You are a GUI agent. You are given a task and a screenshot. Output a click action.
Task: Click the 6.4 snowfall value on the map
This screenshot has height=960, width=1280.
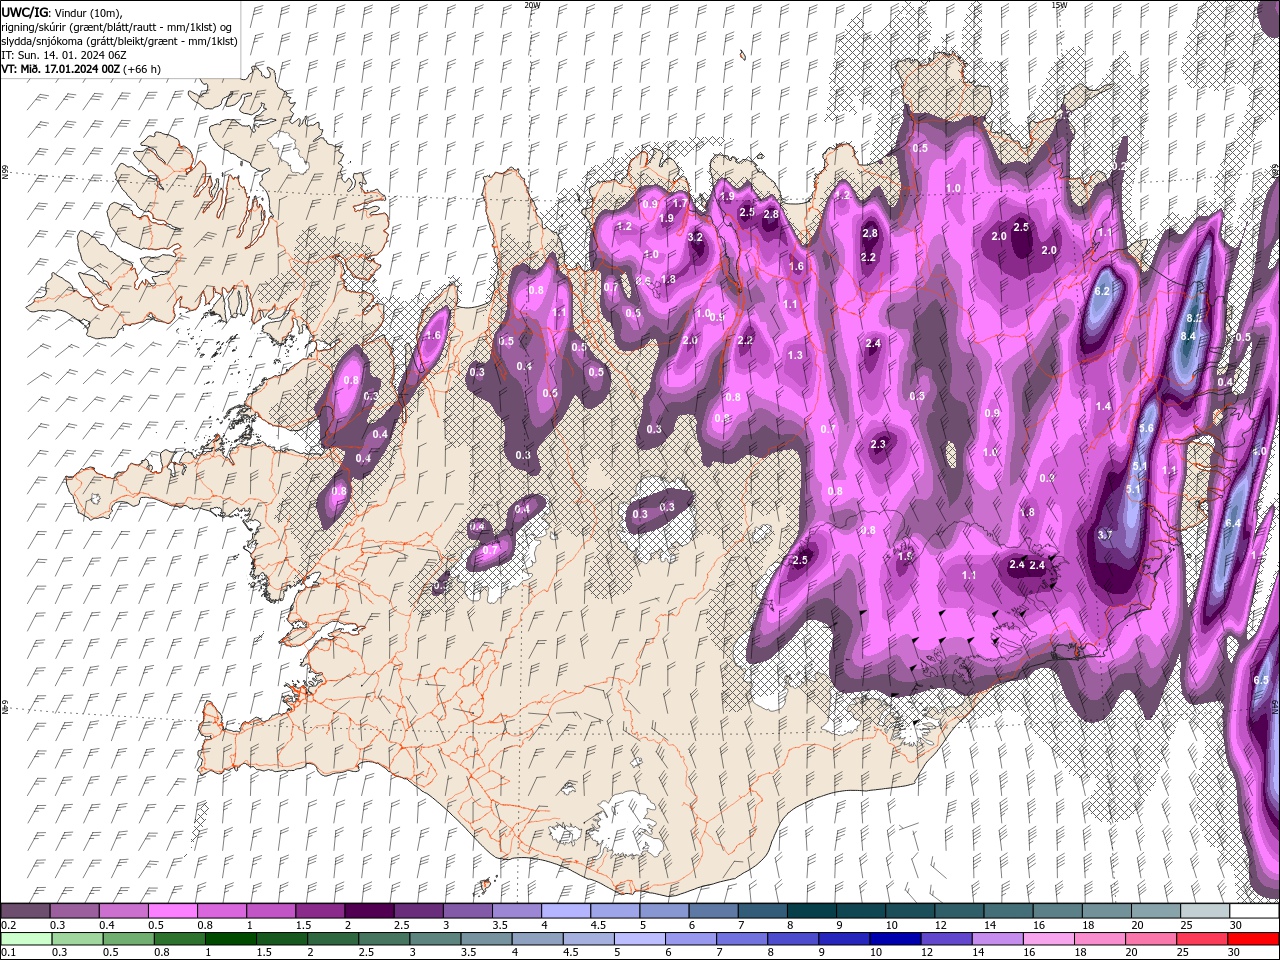click(x=1233, y=523)
